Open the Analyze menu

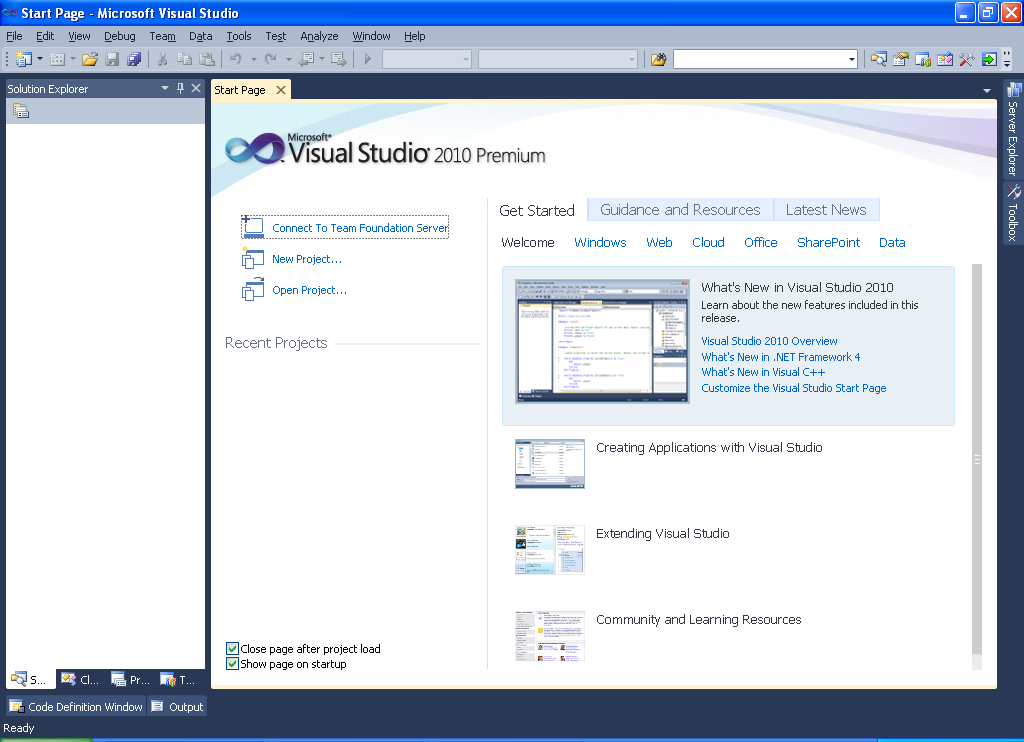(x=319, y=37)
